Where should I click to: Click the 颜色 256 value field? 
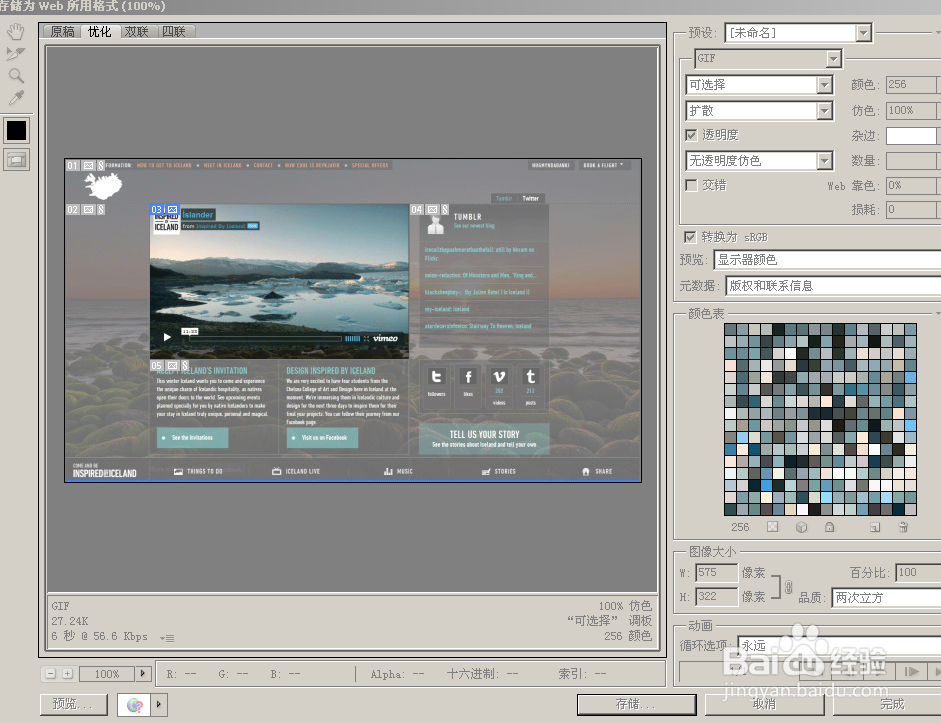coord(912,85)
